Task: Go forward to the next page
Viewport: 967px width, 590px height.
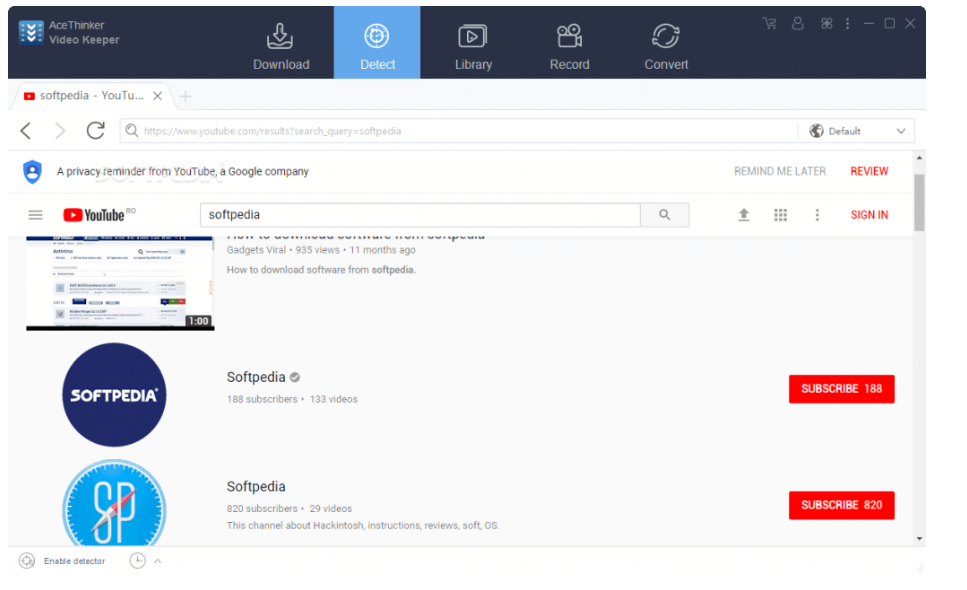Action: (x=59, y=131)
